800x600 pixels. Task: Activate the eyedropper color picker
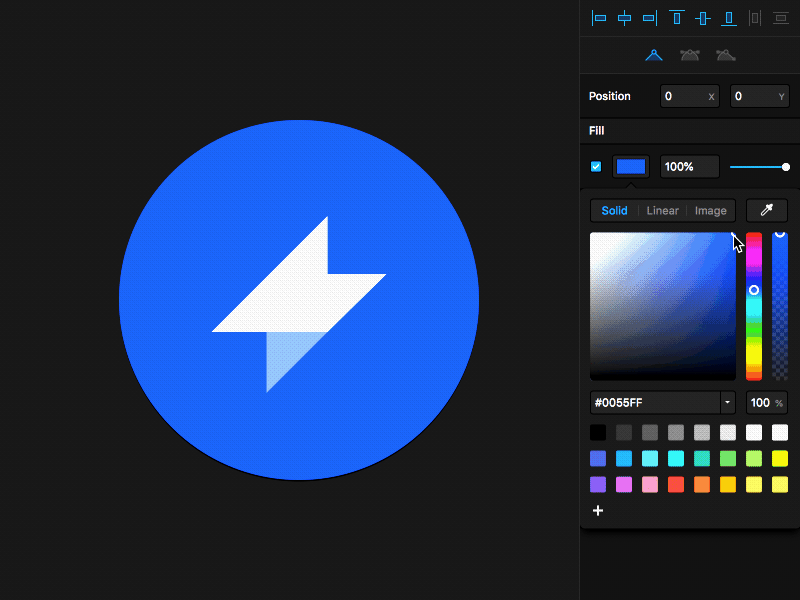[x=766, y=210]
